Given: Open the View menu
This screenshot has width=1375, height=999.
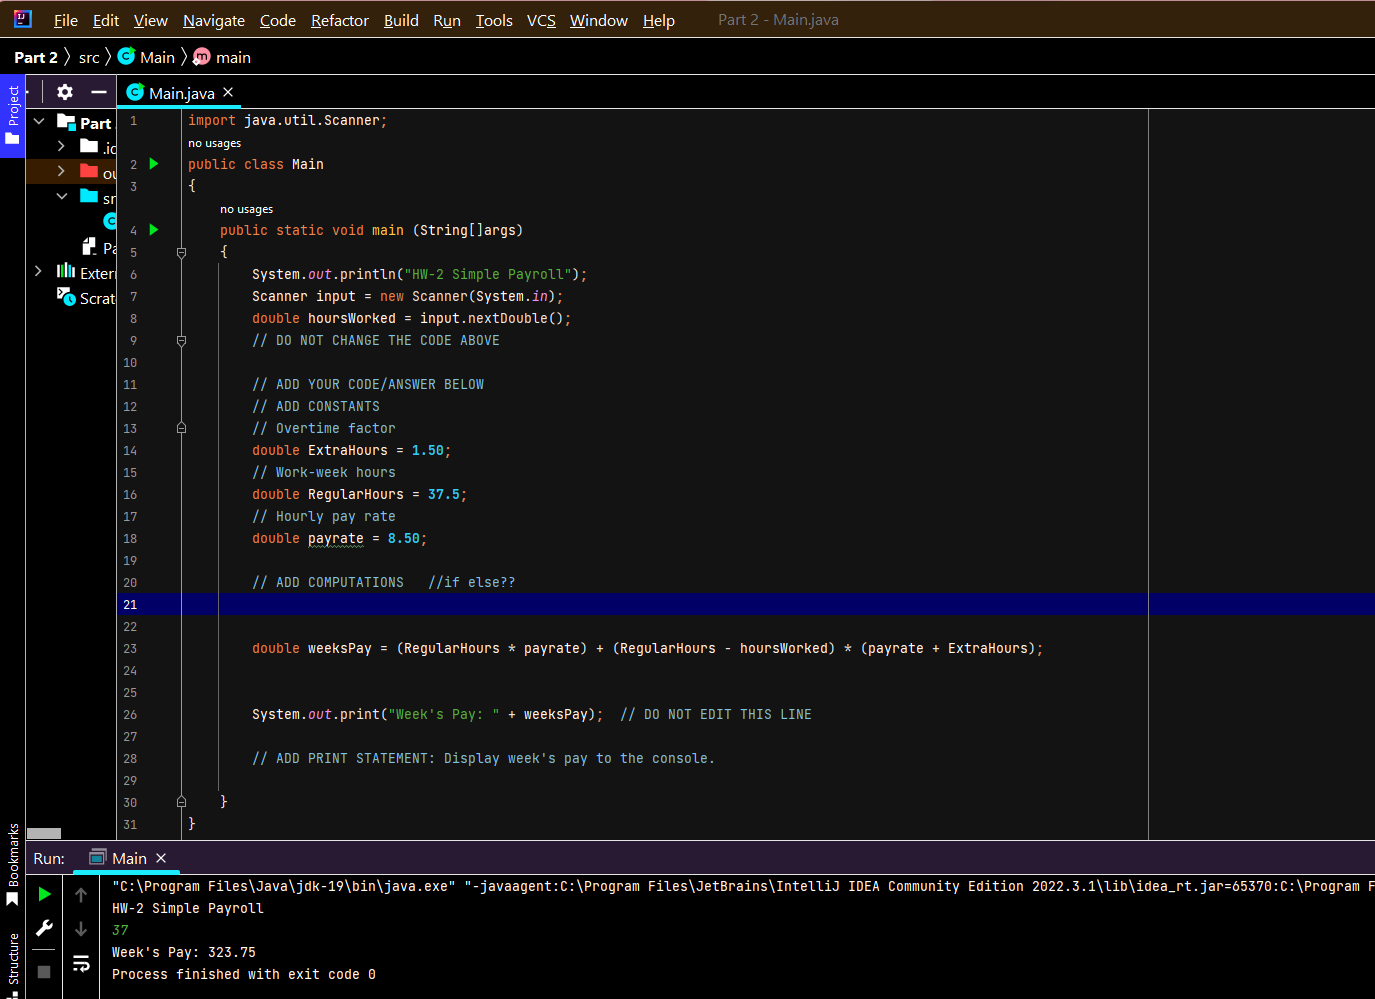Looking at the screenshot, I should click(x=150, y=20).
